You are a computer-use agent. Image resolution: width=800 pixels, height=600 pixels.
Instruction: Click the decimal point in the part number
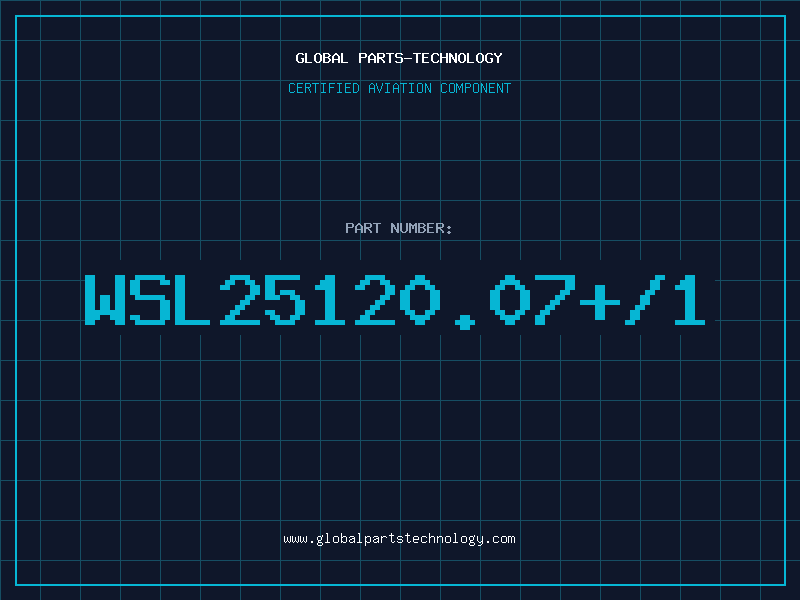click(465, 321)
